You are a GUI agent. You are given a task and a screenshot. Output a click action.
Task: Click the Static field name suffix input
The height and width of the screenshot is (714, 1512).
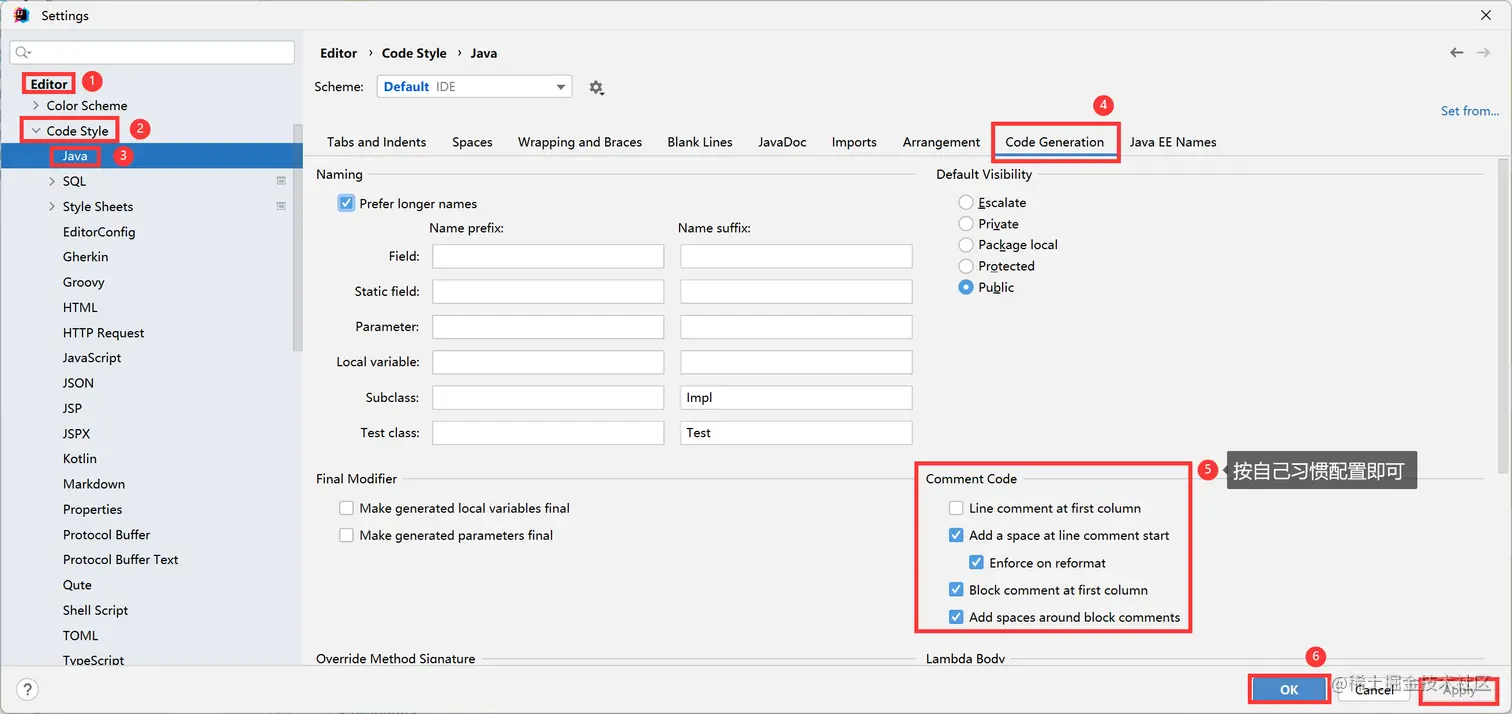click(796, 291)
